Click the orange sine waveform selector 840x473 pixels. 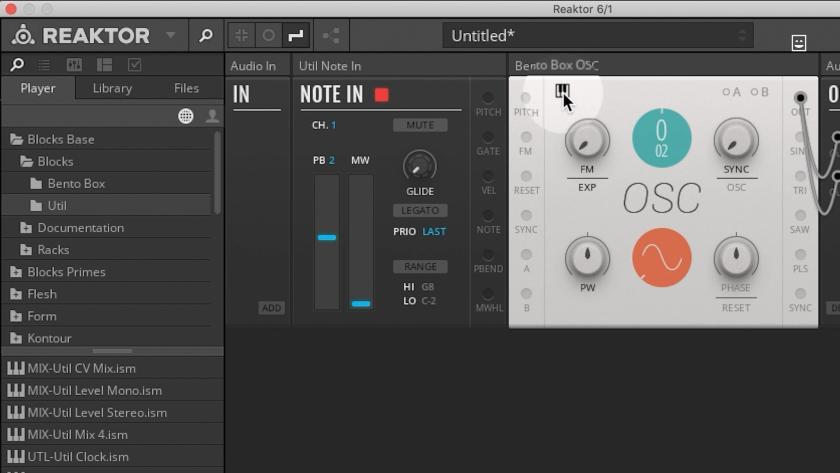point(661,258)
